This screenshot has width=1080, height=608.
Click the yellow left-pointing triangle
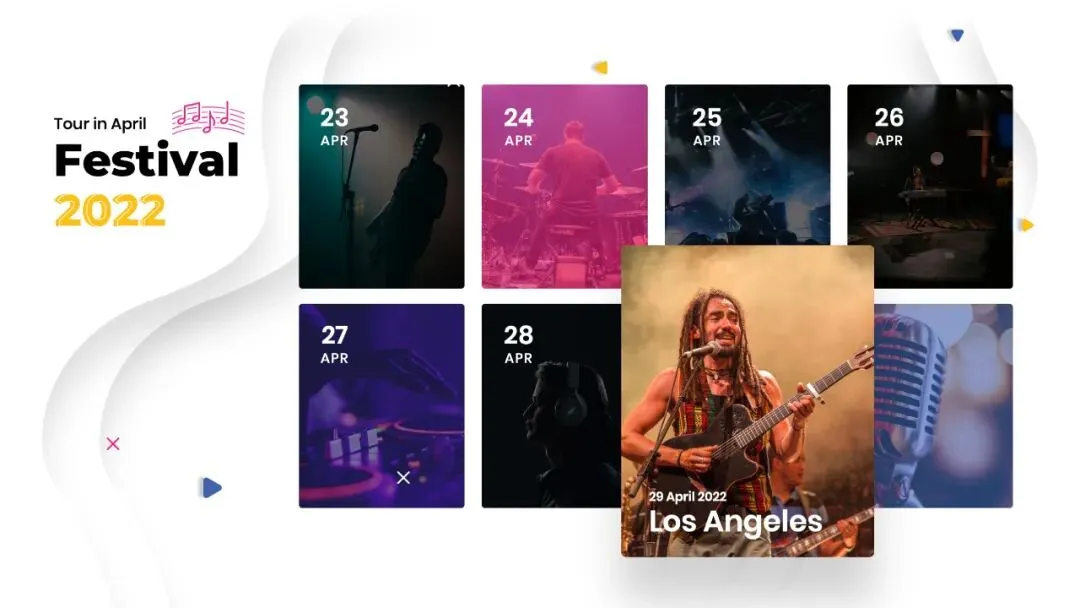pos(600,67)
